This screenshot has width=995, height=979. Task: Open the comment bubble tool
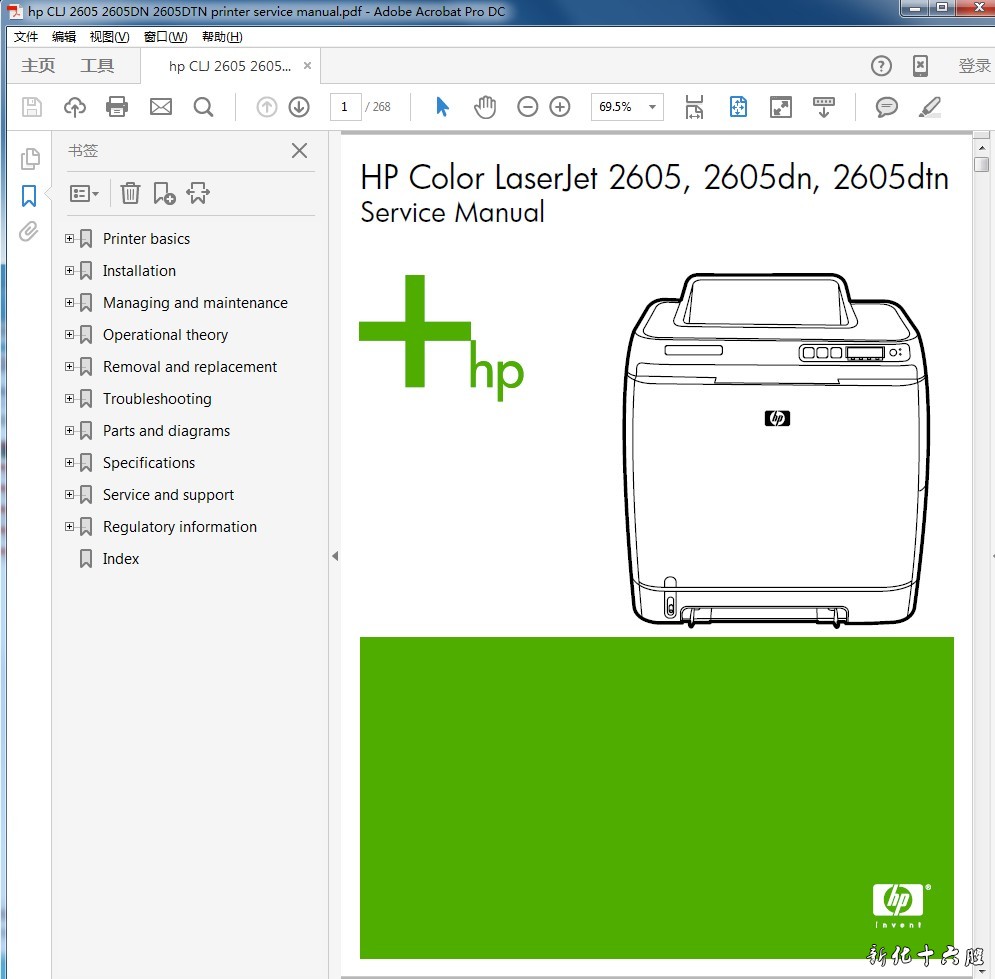coord(886,107)
